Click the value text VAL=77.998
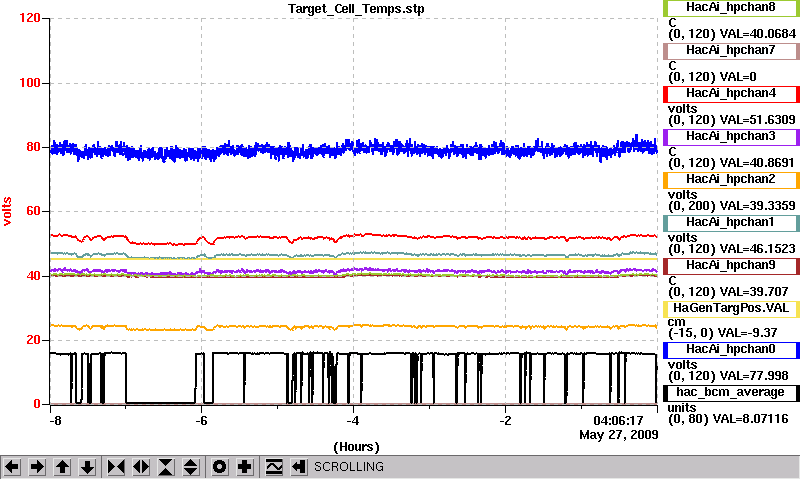Screen dimensions: 800x479 [754, 376]
